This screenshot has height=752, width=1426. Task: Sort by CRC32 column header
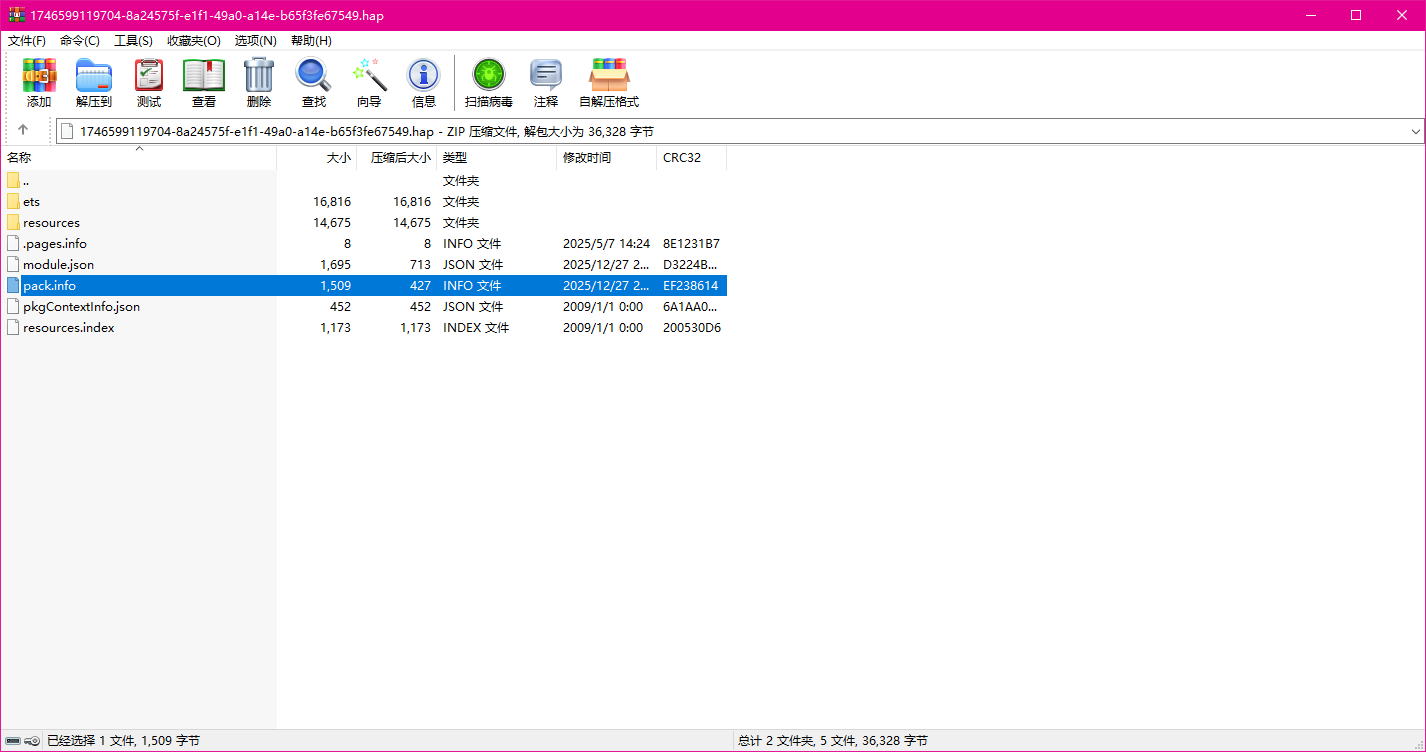click(x=692, y=158)
